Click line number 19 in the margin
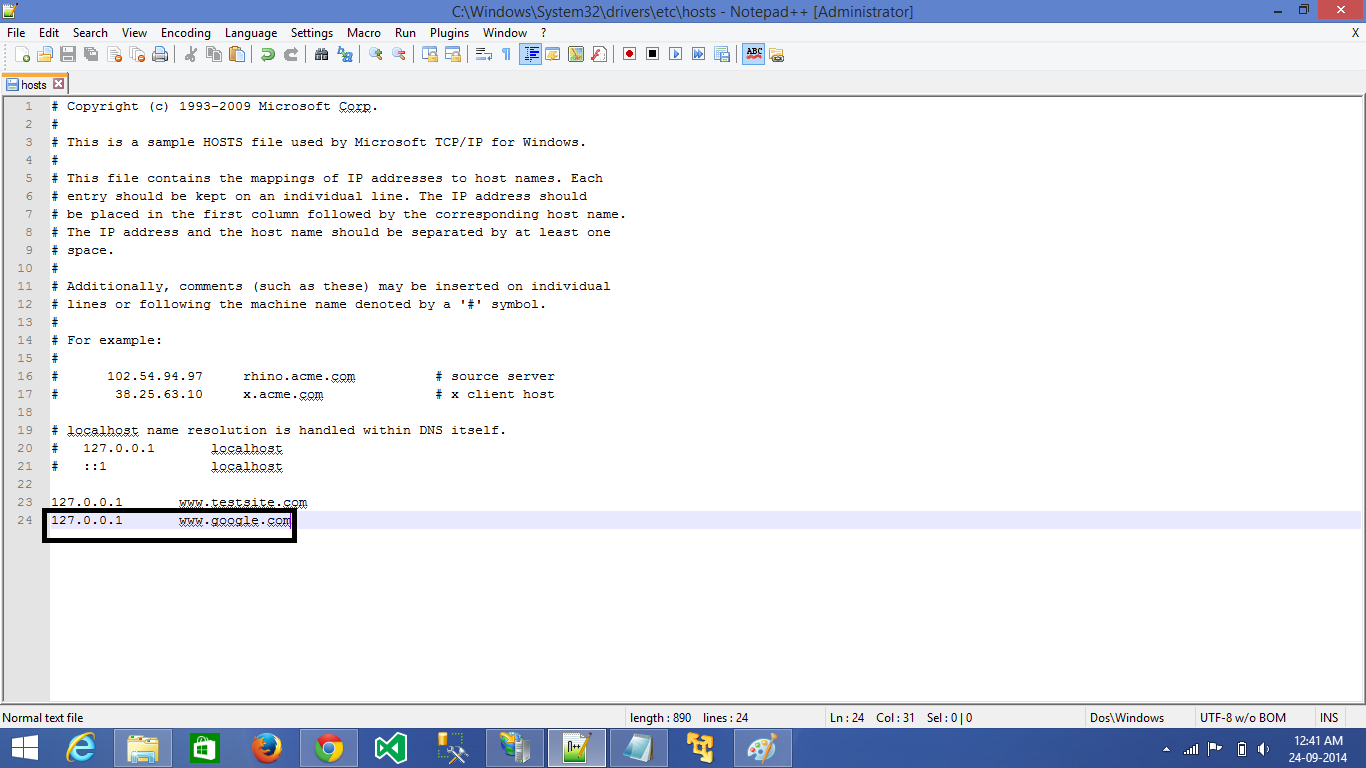This screenshot has width=1366, height=768. pos(26,430)
